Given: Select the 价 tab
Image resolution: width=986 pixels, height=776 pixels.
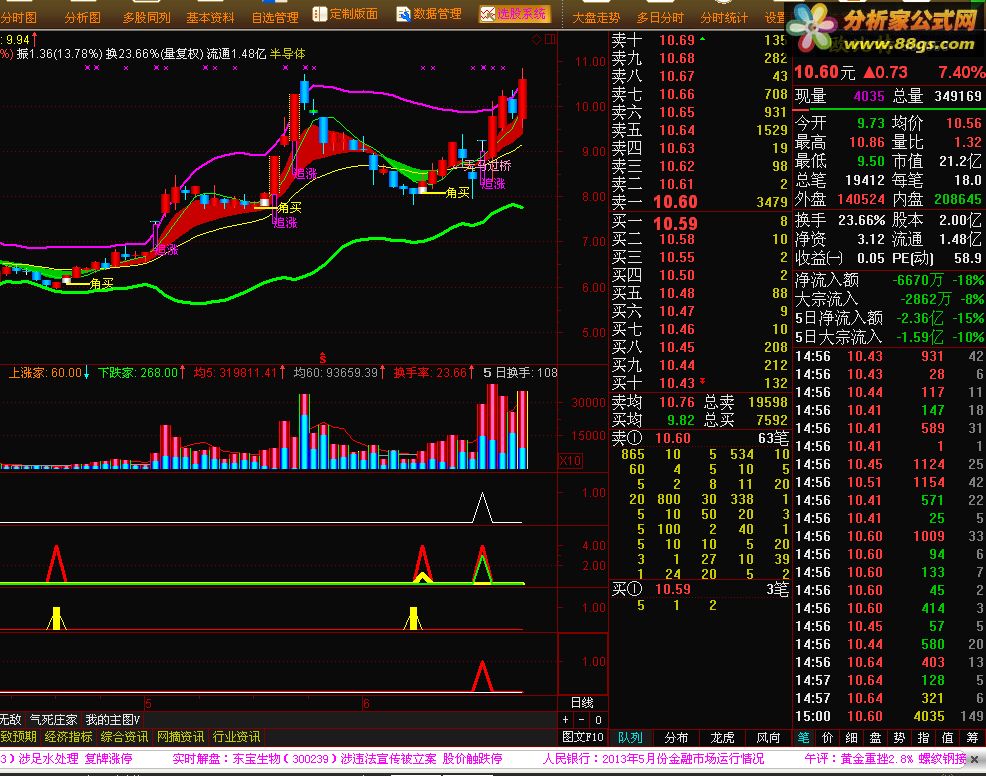Looking at the screenshot, I should pyautogui.click(x=828, y=738).
